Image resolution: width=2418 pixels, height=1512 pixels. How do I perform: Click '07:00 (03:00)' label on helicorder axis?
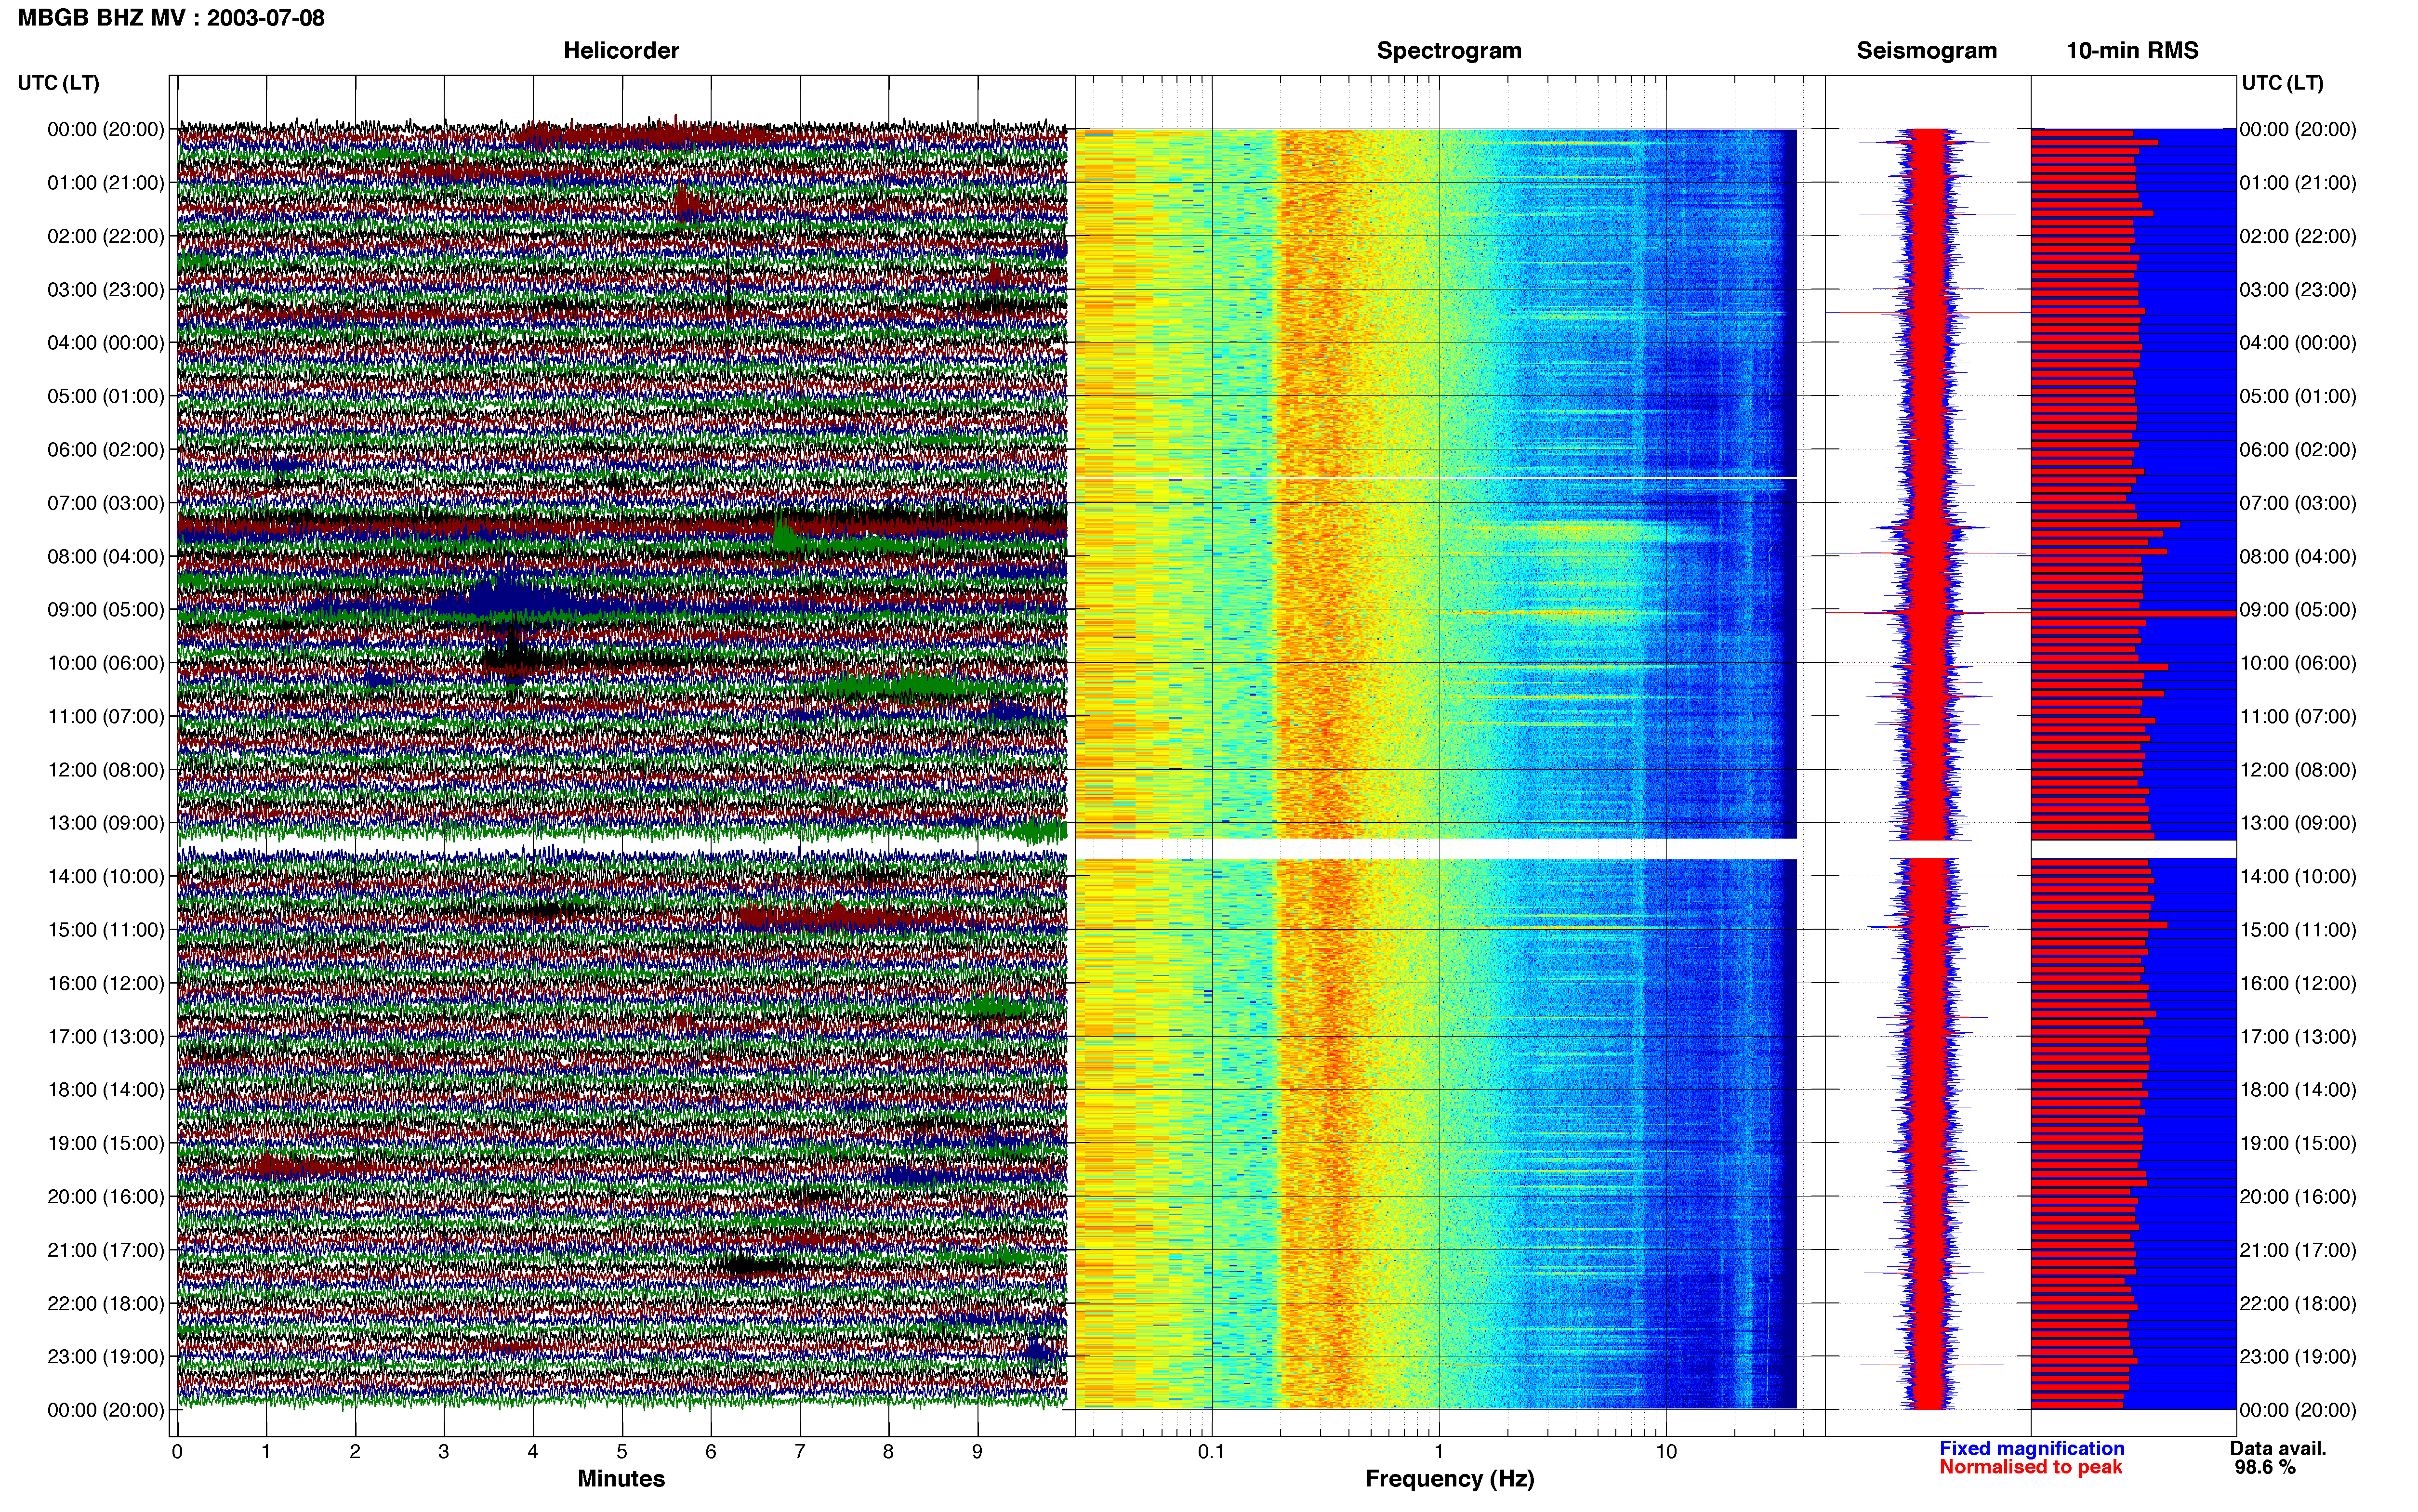click(x=106, y=503)
